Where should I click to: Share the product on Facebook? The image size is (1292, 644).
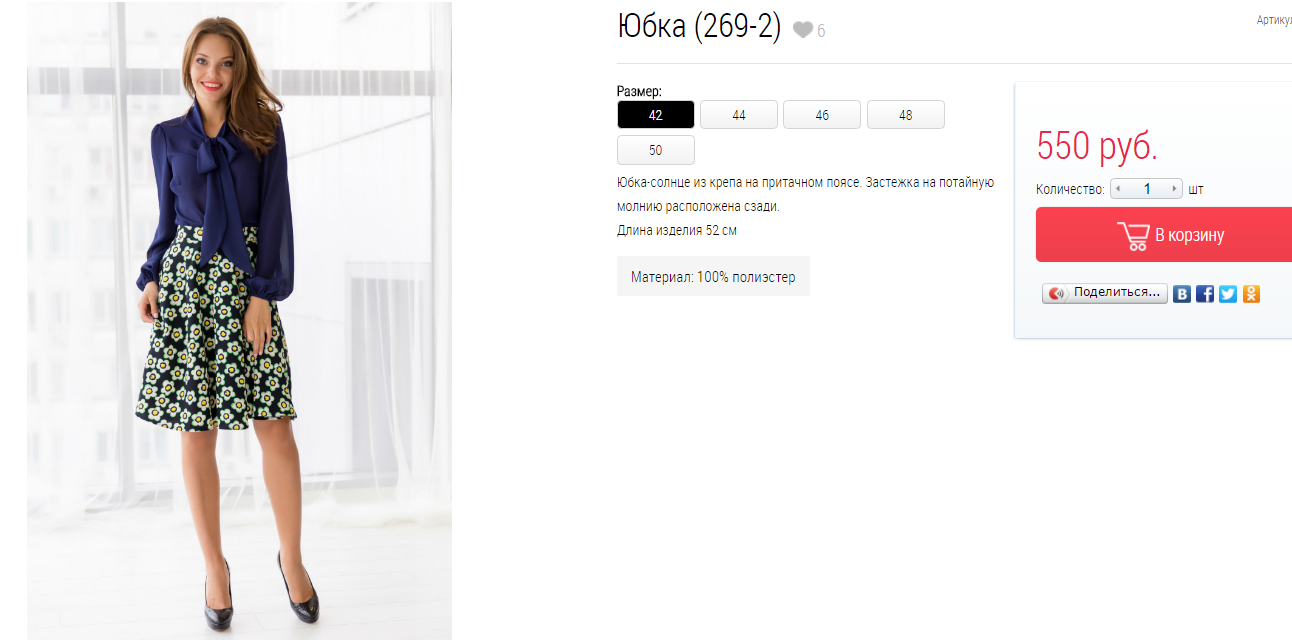point(1205,294)
